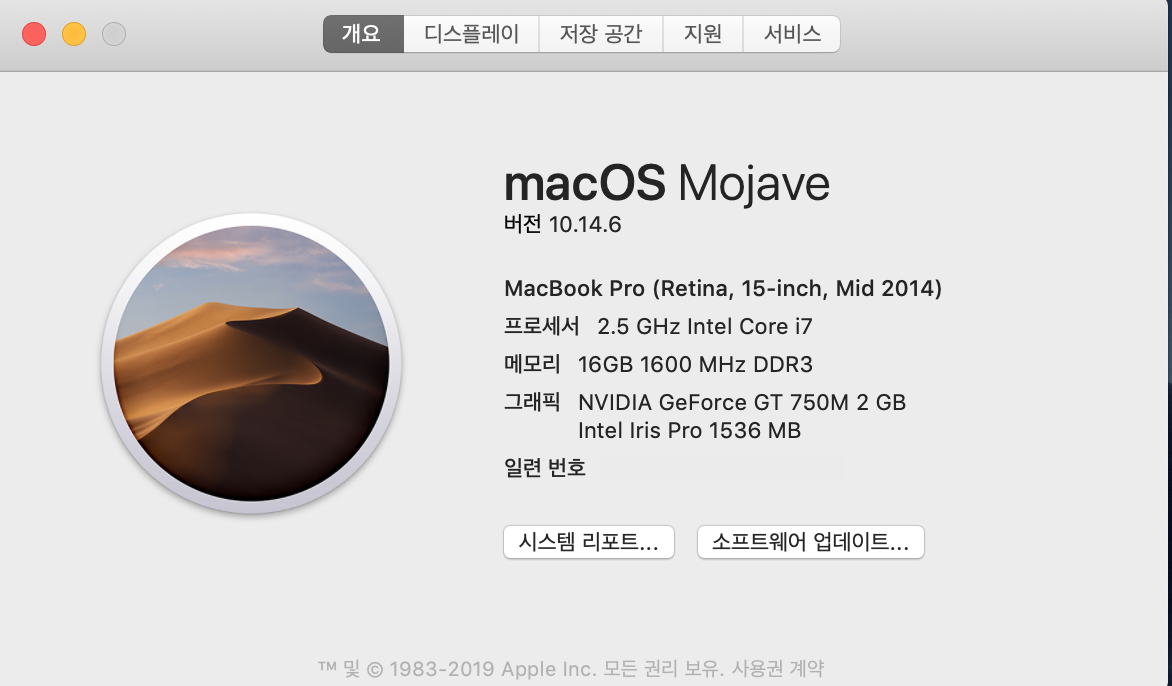This screenshot has height=686, width=1172.
Task: Switch to the 디스플레이 tab
Action: tap(471, 34)
